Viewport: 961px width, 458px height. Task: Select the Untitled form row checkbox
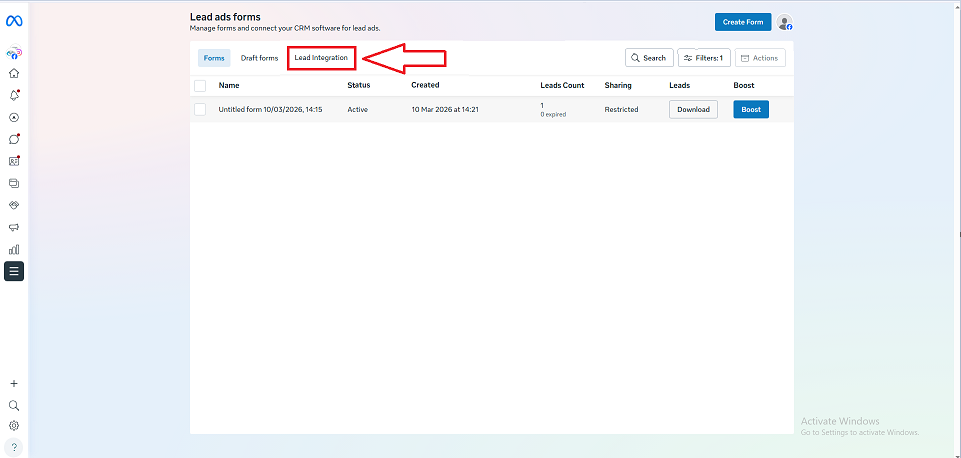[x=200, y=109]
